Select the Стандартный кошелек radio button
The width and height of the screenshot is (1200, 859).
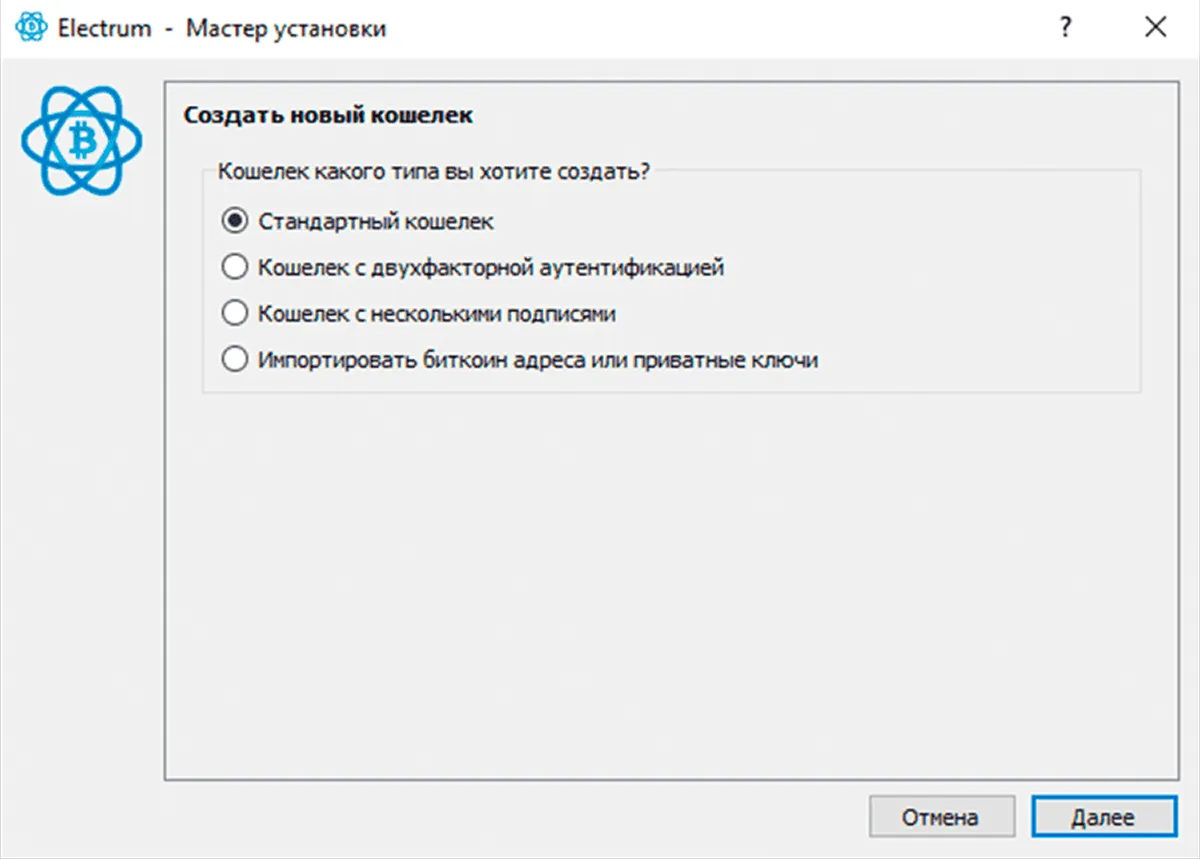(234, 221)
